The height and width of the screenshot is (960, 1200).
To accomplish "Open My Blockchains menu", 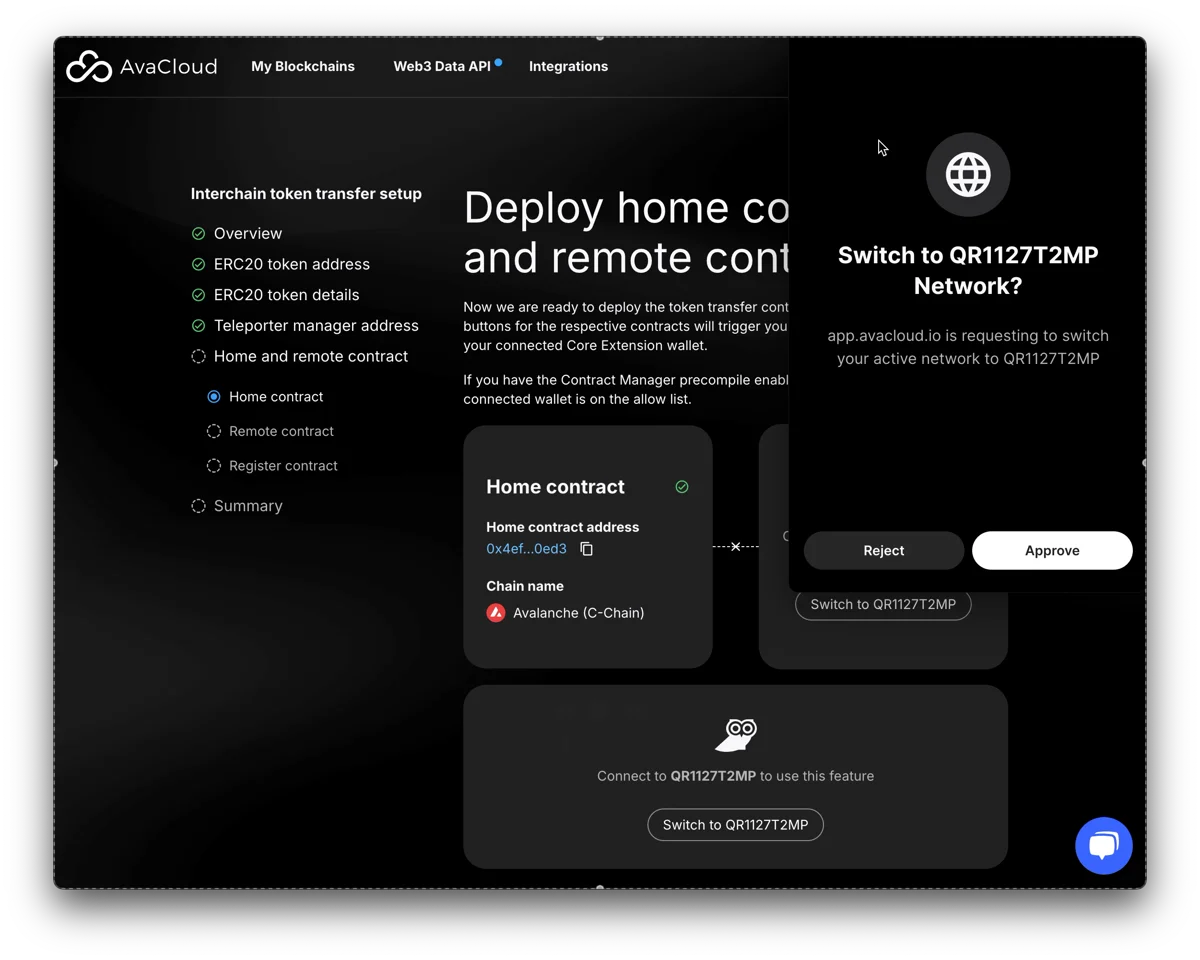I will point(303,66).
